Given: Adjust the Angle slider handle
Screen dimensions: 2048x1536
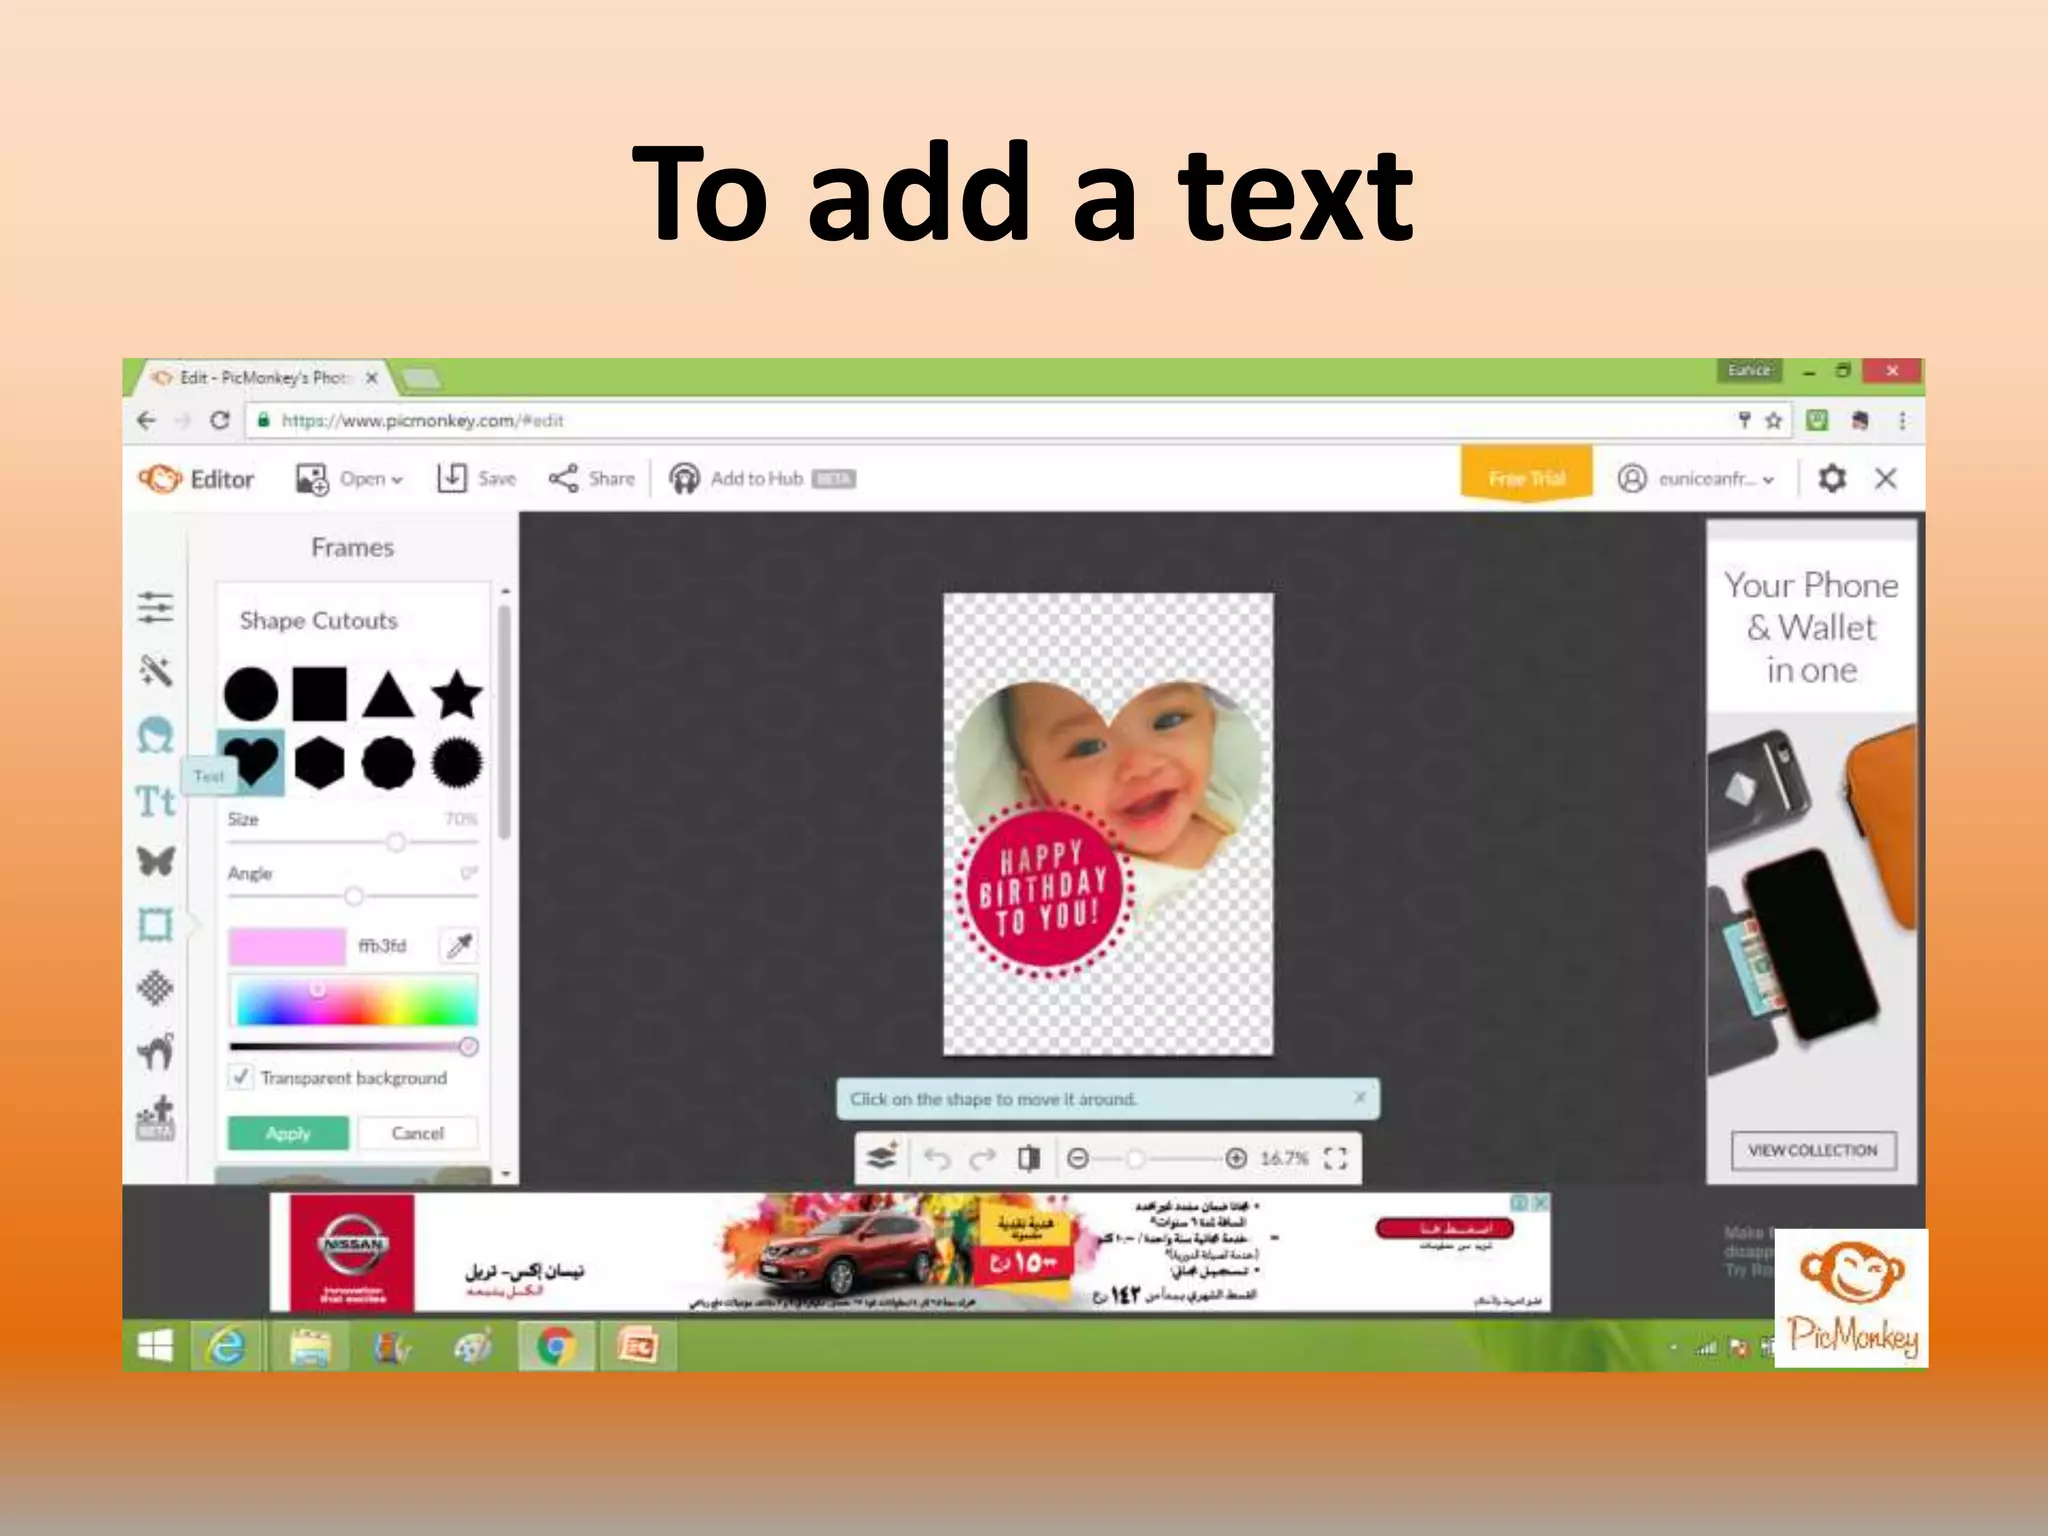Looking at the screenshot, I should (x=353, y=896).
